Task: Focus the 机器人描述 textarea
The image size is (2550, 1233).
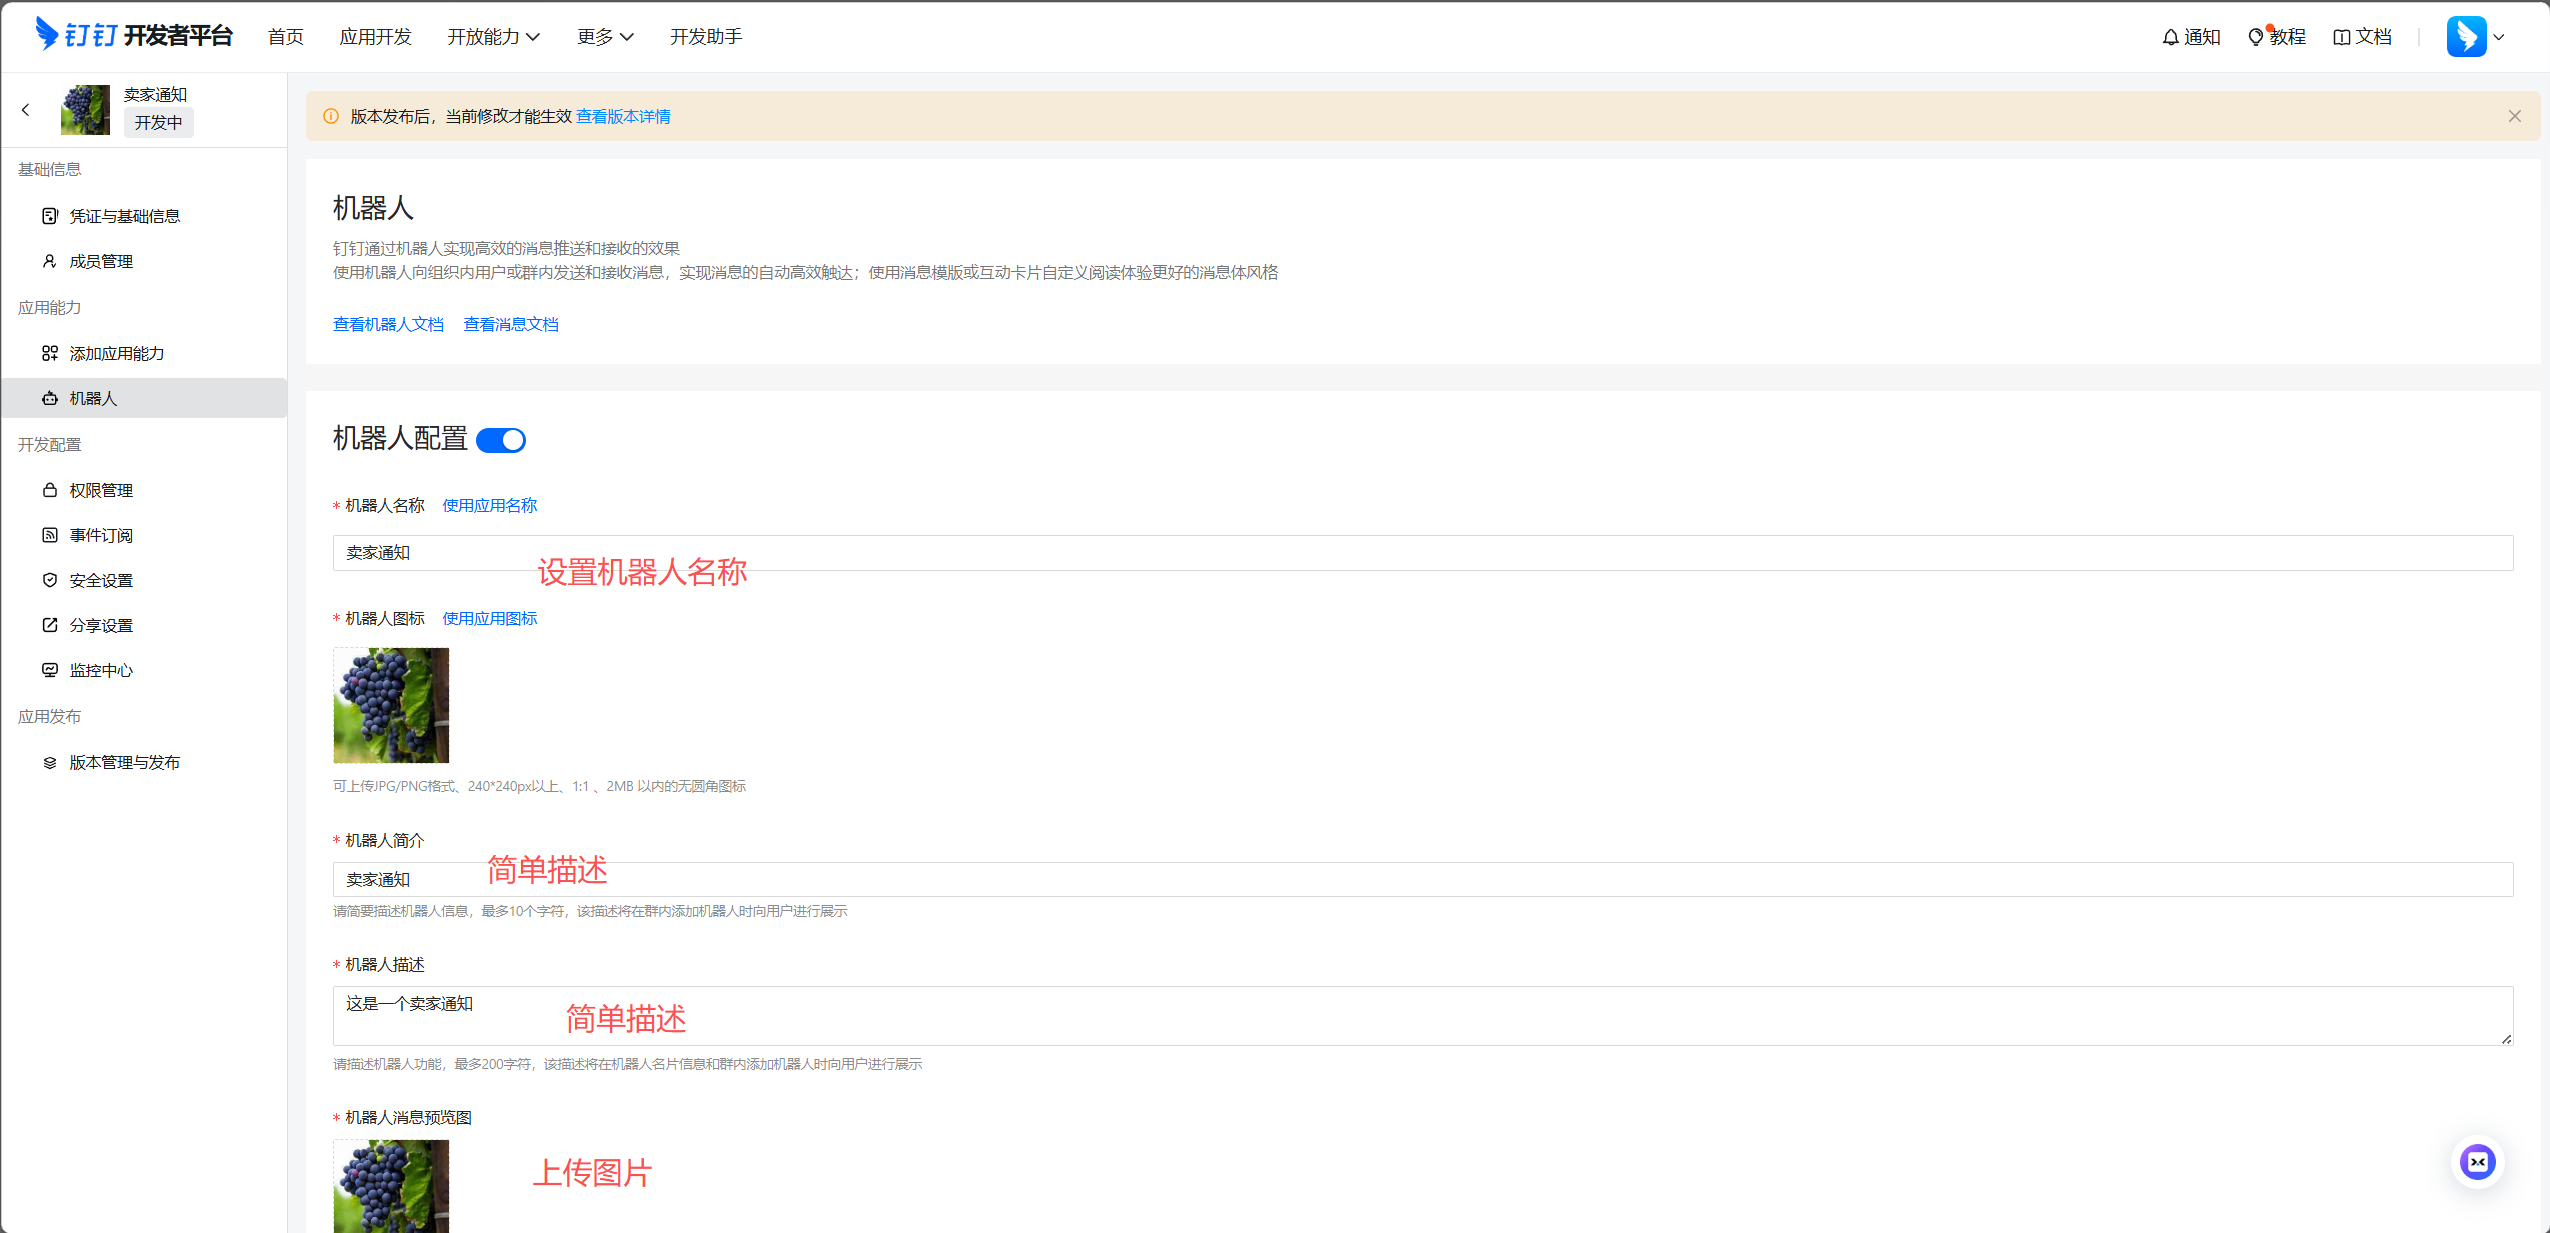Action: click(x=1423, y=1016)
